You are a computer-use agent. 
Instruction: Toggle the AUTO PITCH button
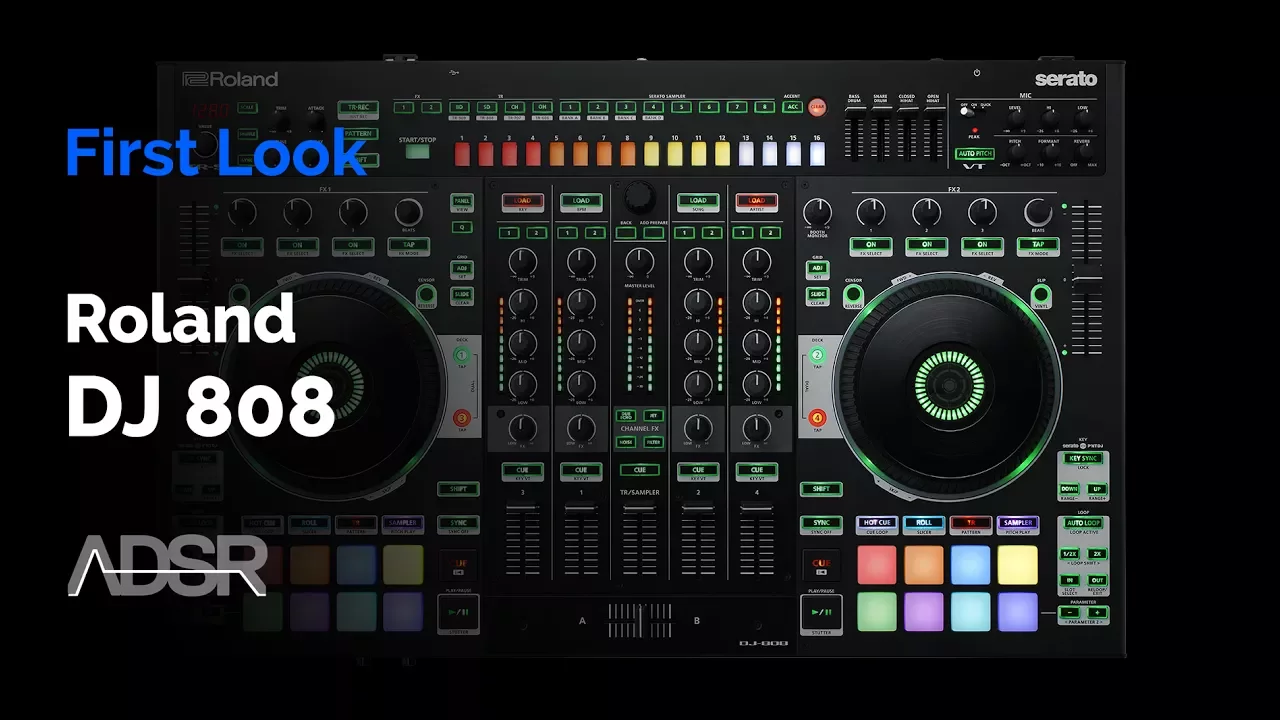974,154
